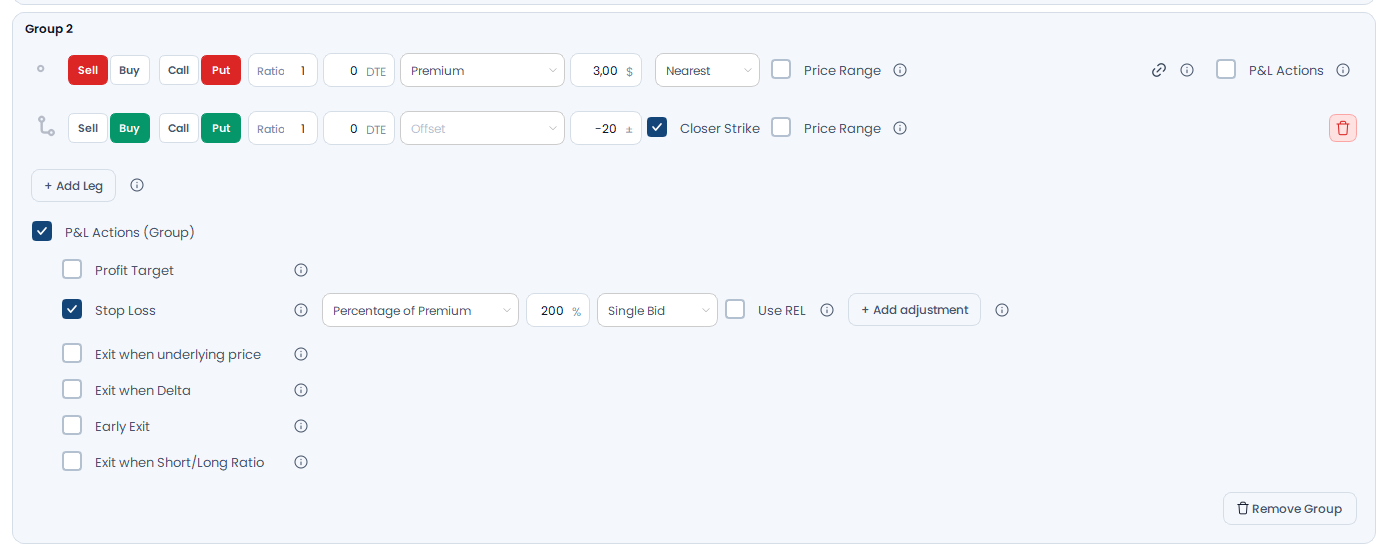Enable Price Range on the Sell Put leg
Viewport: 1388px width, 550px height.
click(781, 69)
